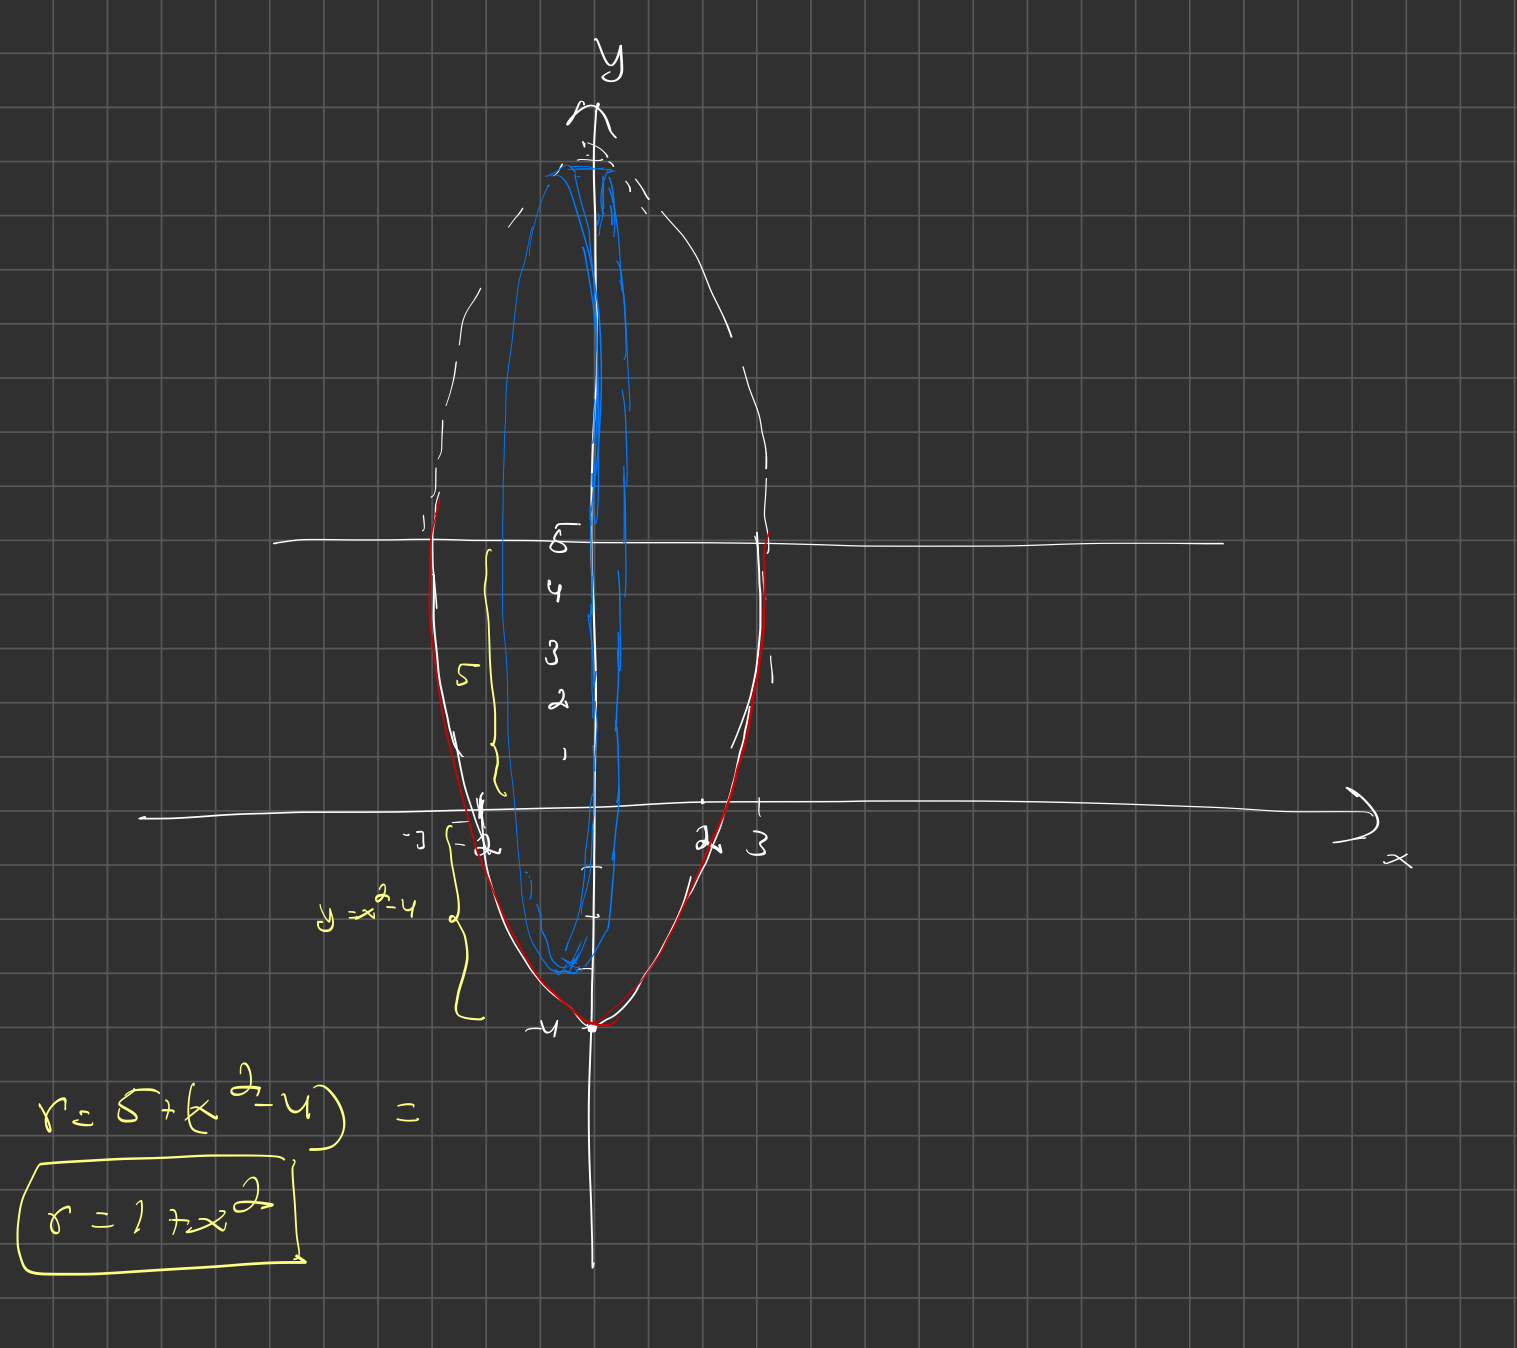Click the bottom tip of the blue ellipse
The height and width of the screenshot is (1348, 1517).
tap(568, 967)
